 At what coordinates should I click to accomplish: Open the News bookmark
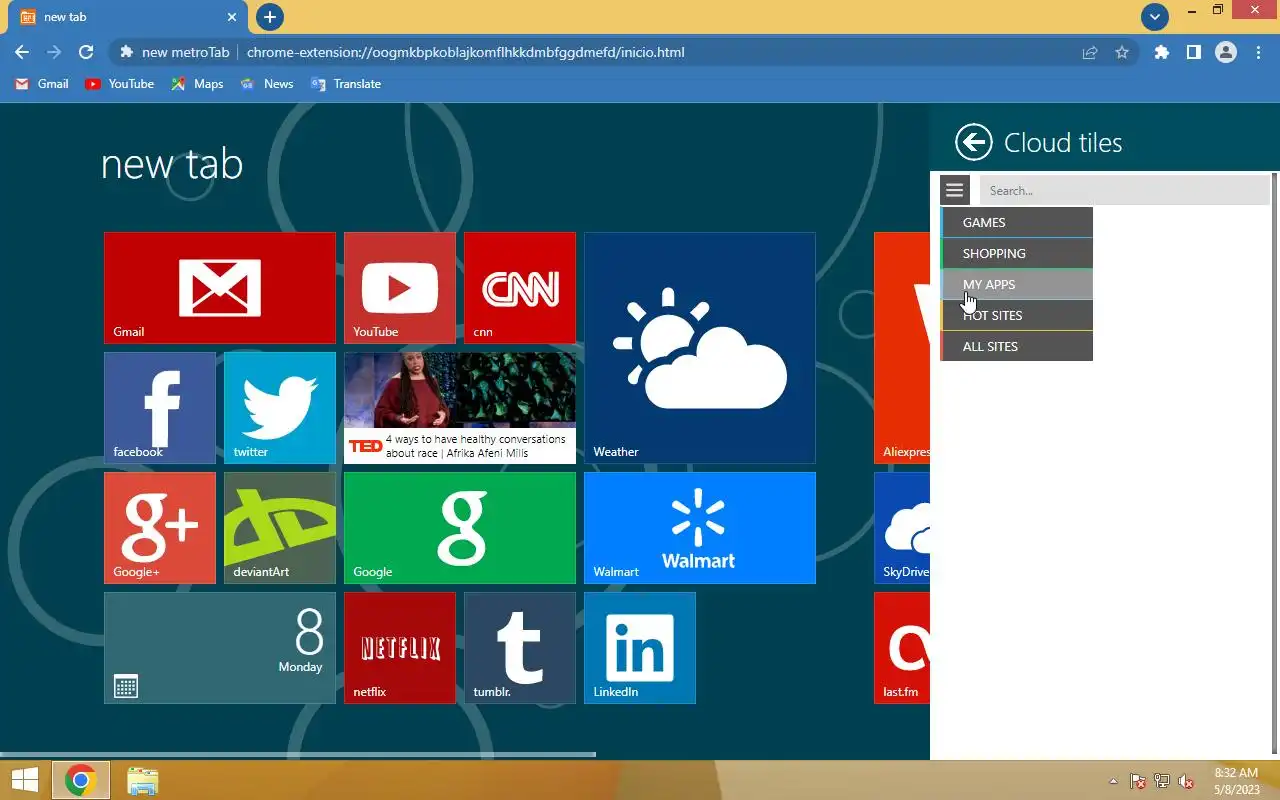(x=267, y=84)
